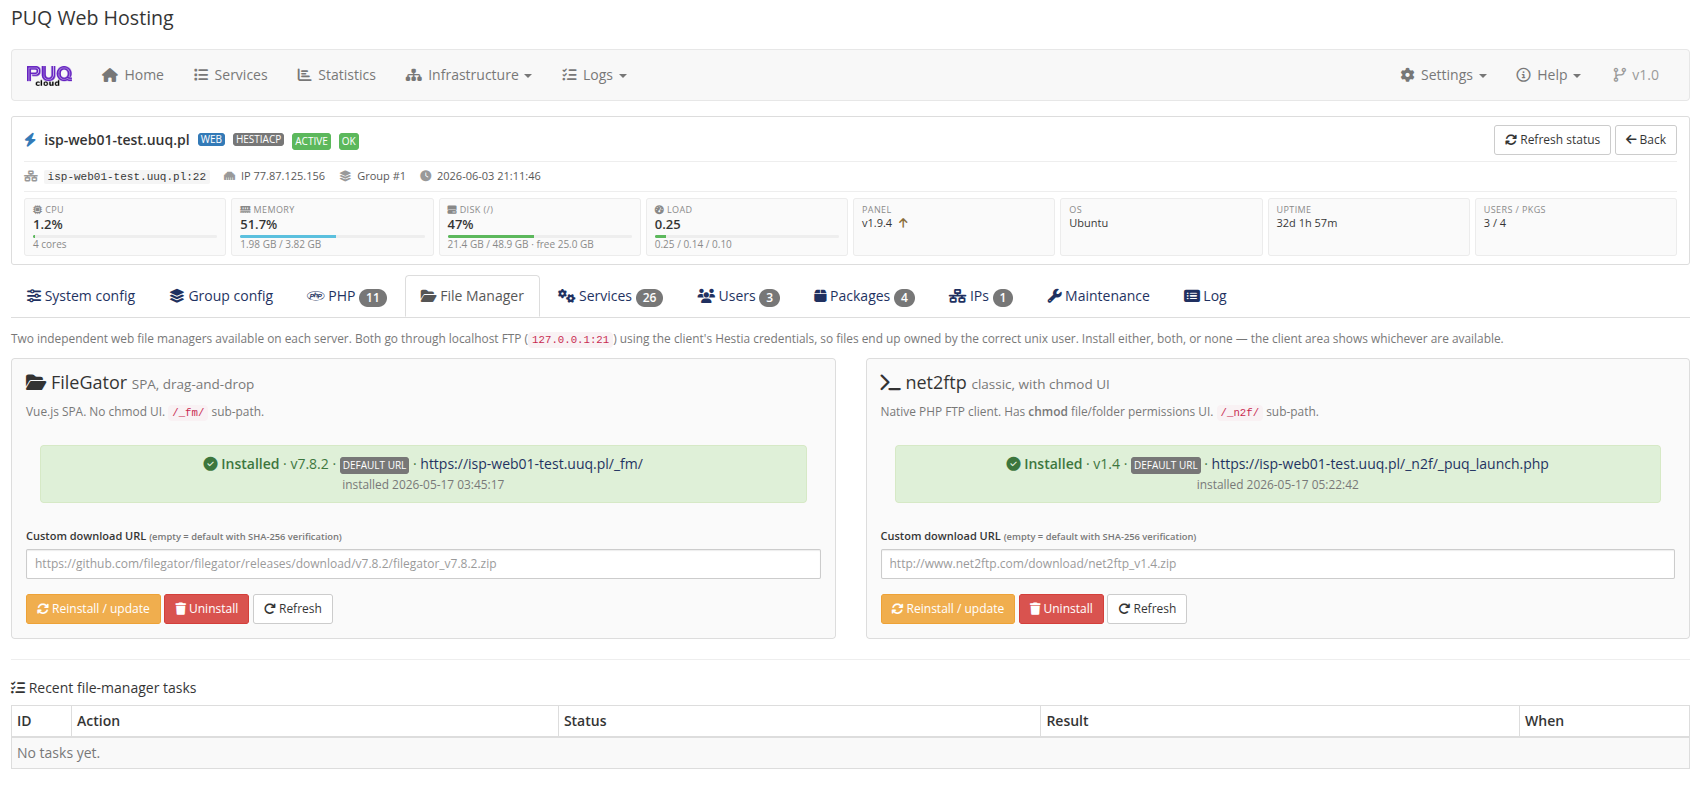Image resolution: width=1704 pixels, height=795 pixels.
Task: Click FileGator Reinstall / update button
Action: [93, 609]
